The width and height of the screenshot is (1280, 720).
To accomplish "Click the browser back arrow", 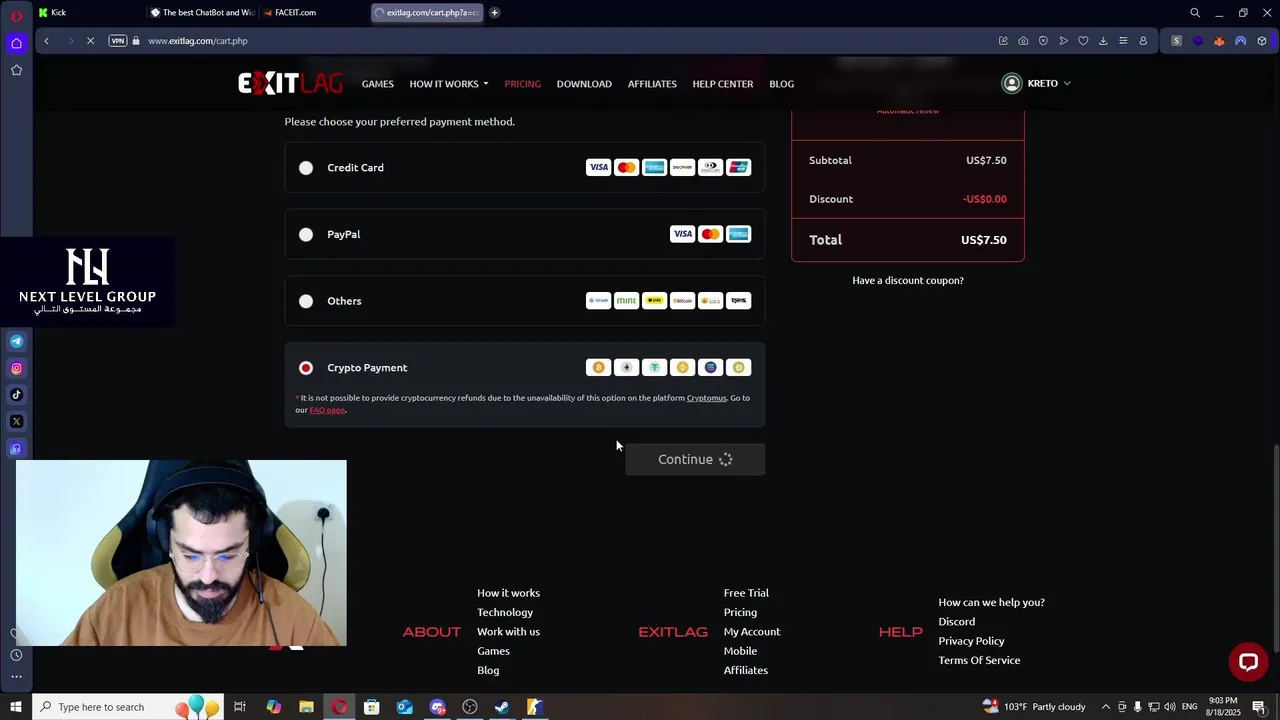I will [x=46, y=41].
